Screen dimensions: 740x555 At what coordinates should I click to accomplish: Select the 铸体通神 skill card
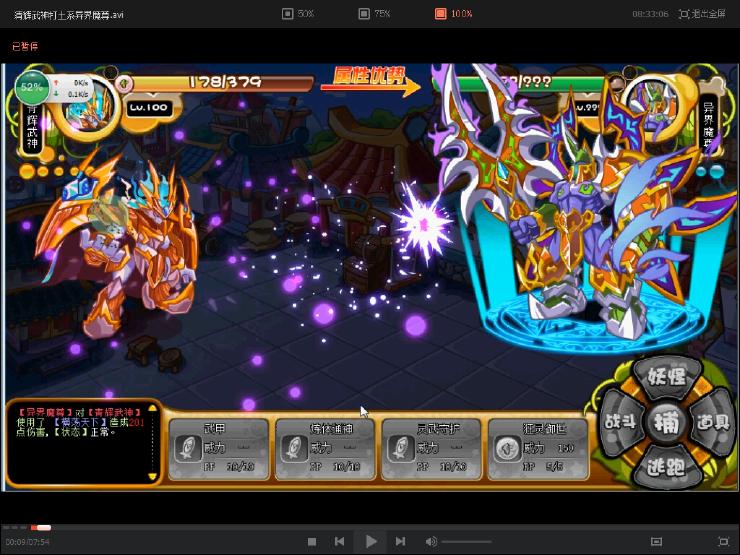[325, 449]
